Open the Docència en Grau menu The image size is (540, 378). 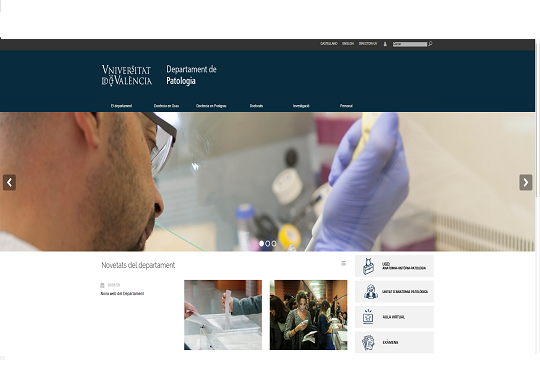(x=166, y=106)
